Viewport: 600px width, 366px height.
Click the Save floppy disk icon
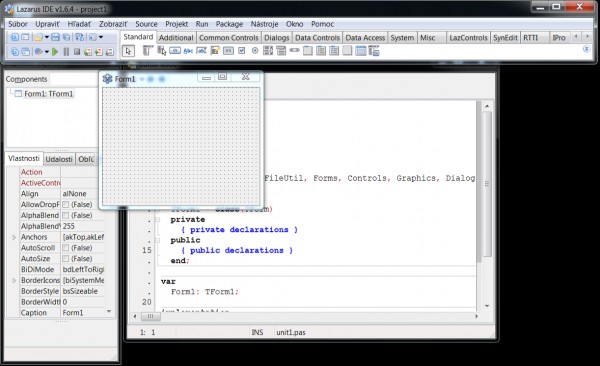[x=55, y=37]
